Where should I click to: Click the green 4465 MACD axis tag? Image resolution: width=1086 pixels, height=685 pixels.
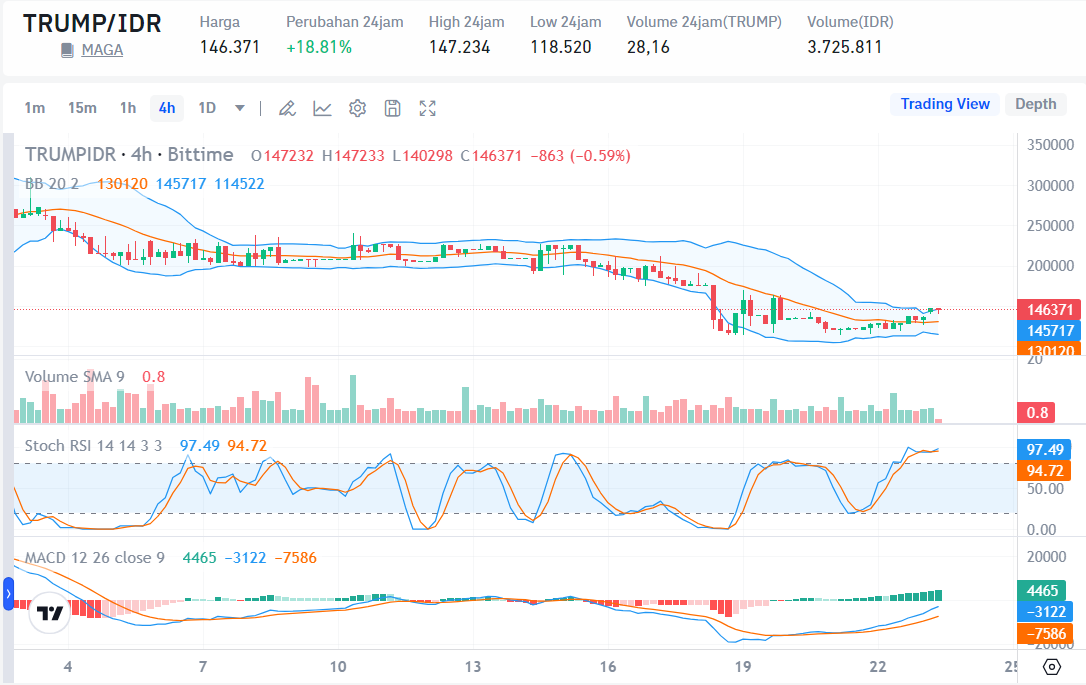click(1042, 591)
